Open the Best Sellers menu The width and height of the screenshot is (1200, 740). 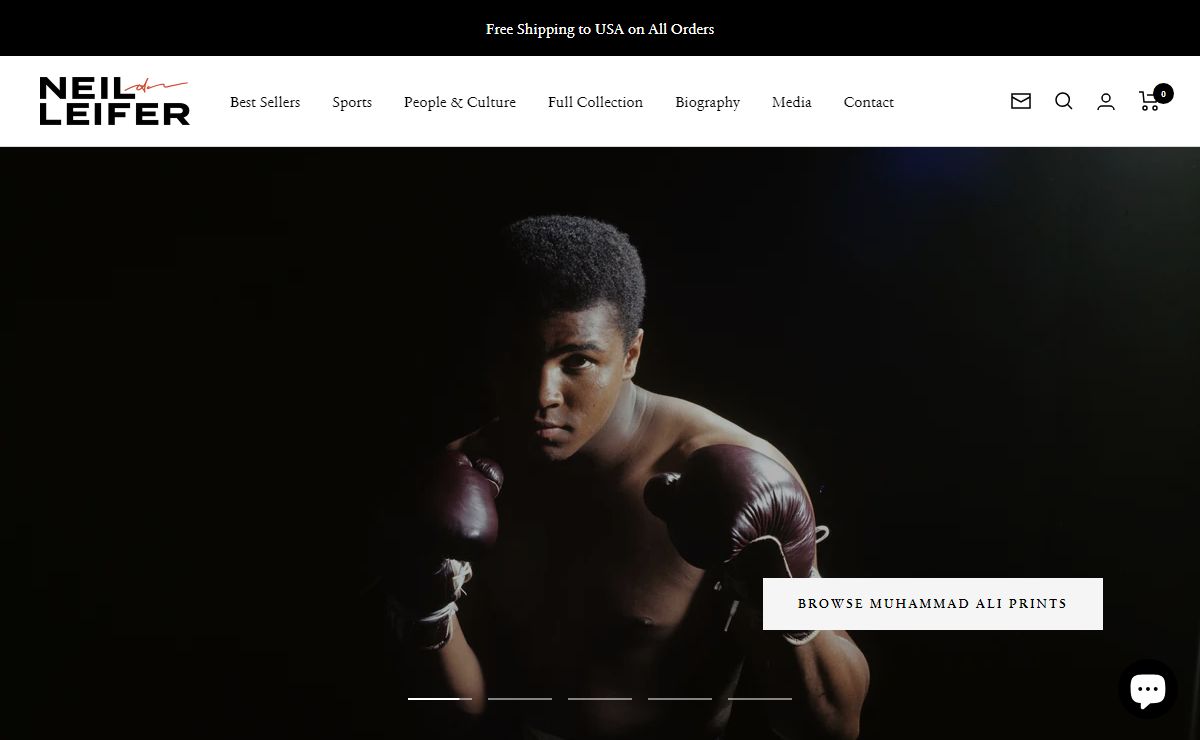(x=265, y=102)
